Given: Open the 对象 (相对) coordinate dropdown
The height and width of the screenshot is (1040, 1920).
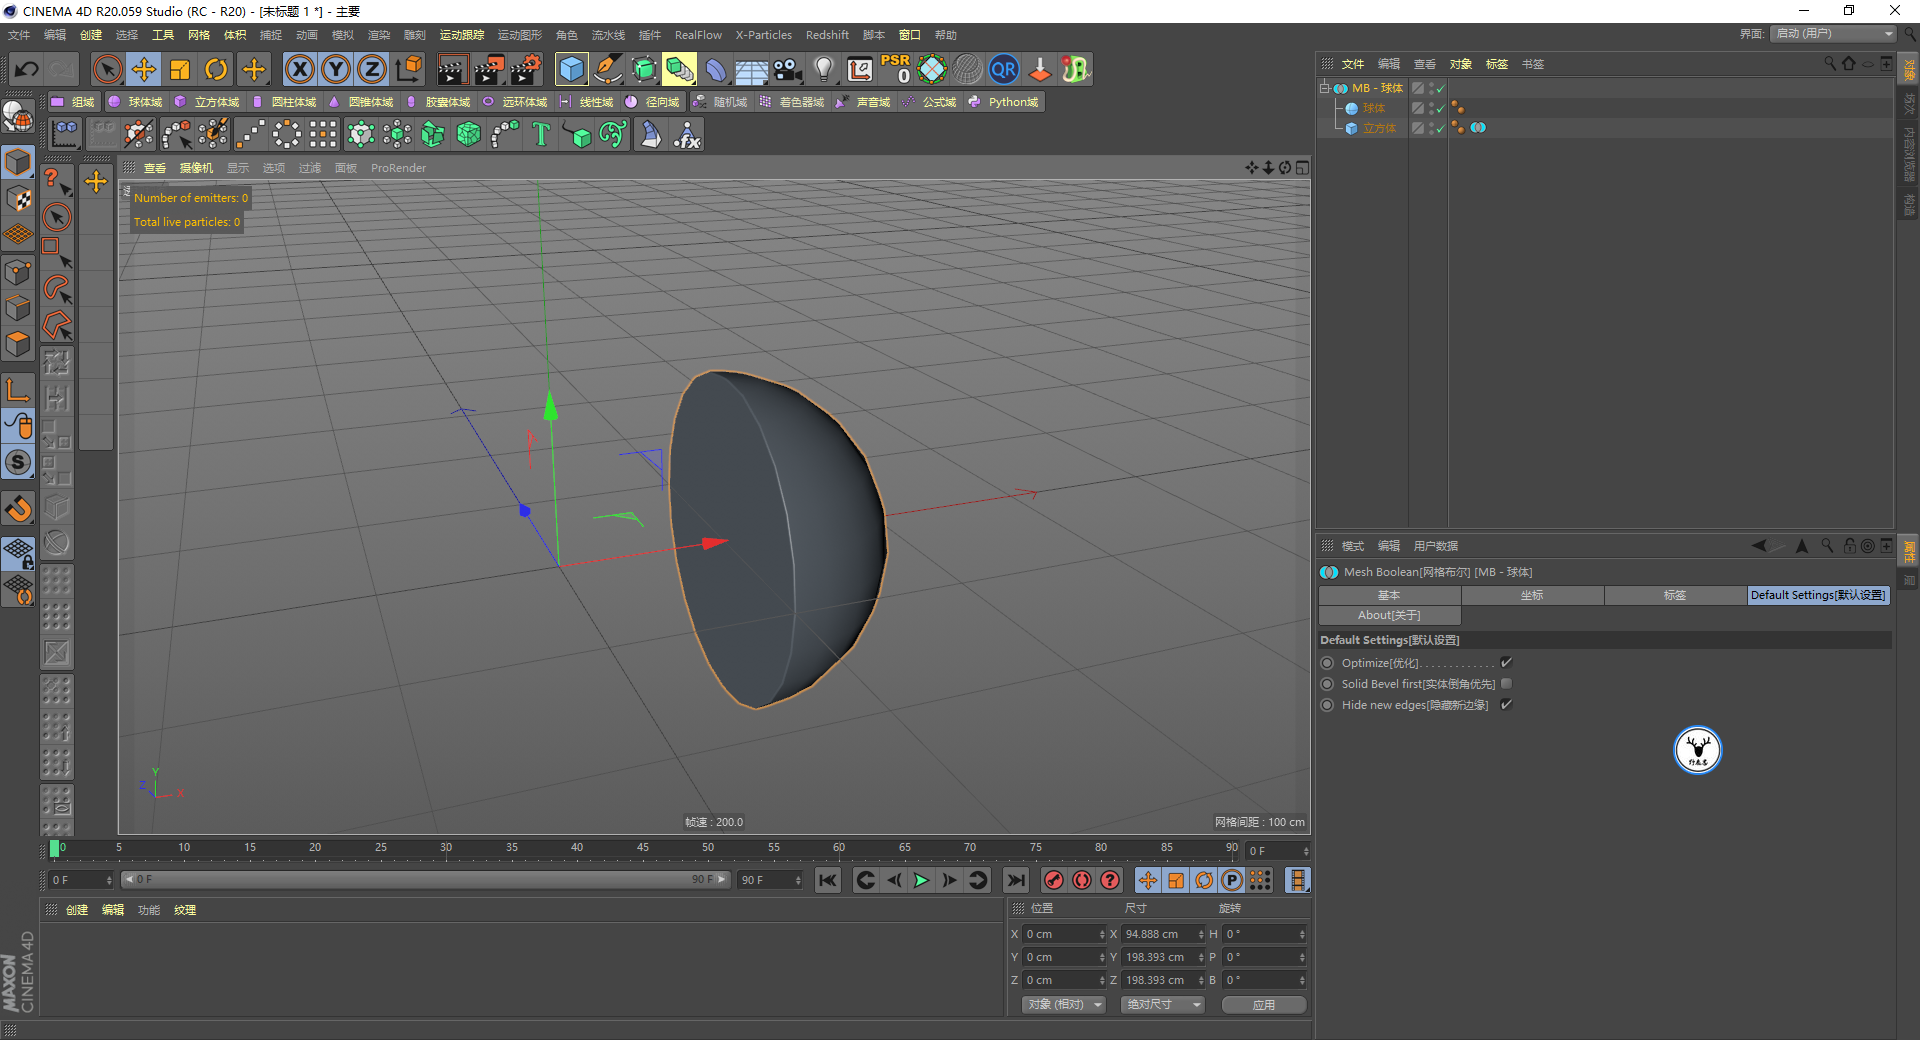Looking at the screenshot, I should 1063,1004.
